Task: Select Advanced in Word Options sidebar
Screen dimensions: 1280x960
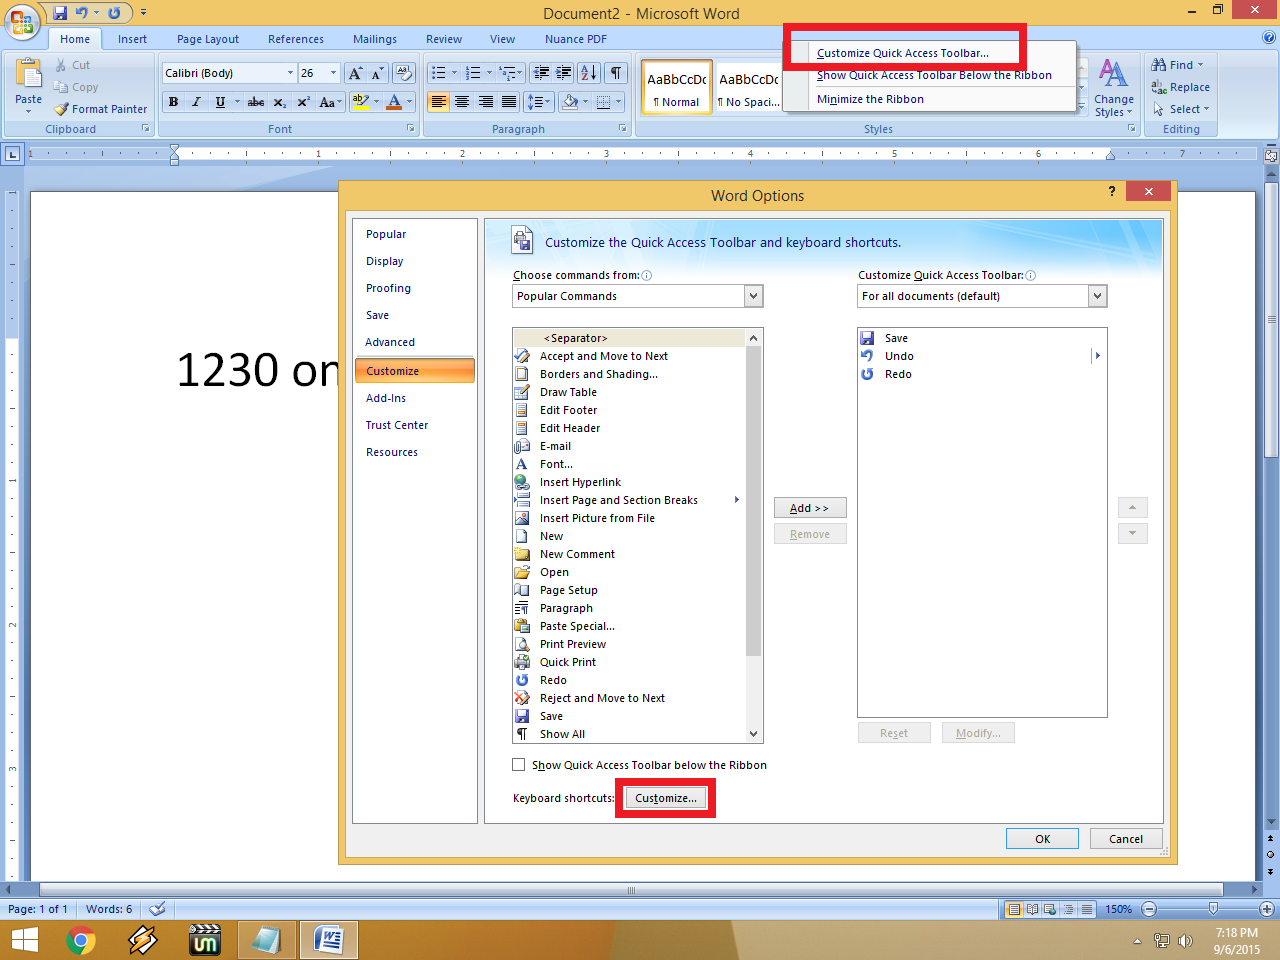Action: pyautogui.click(x=390, y=342)
